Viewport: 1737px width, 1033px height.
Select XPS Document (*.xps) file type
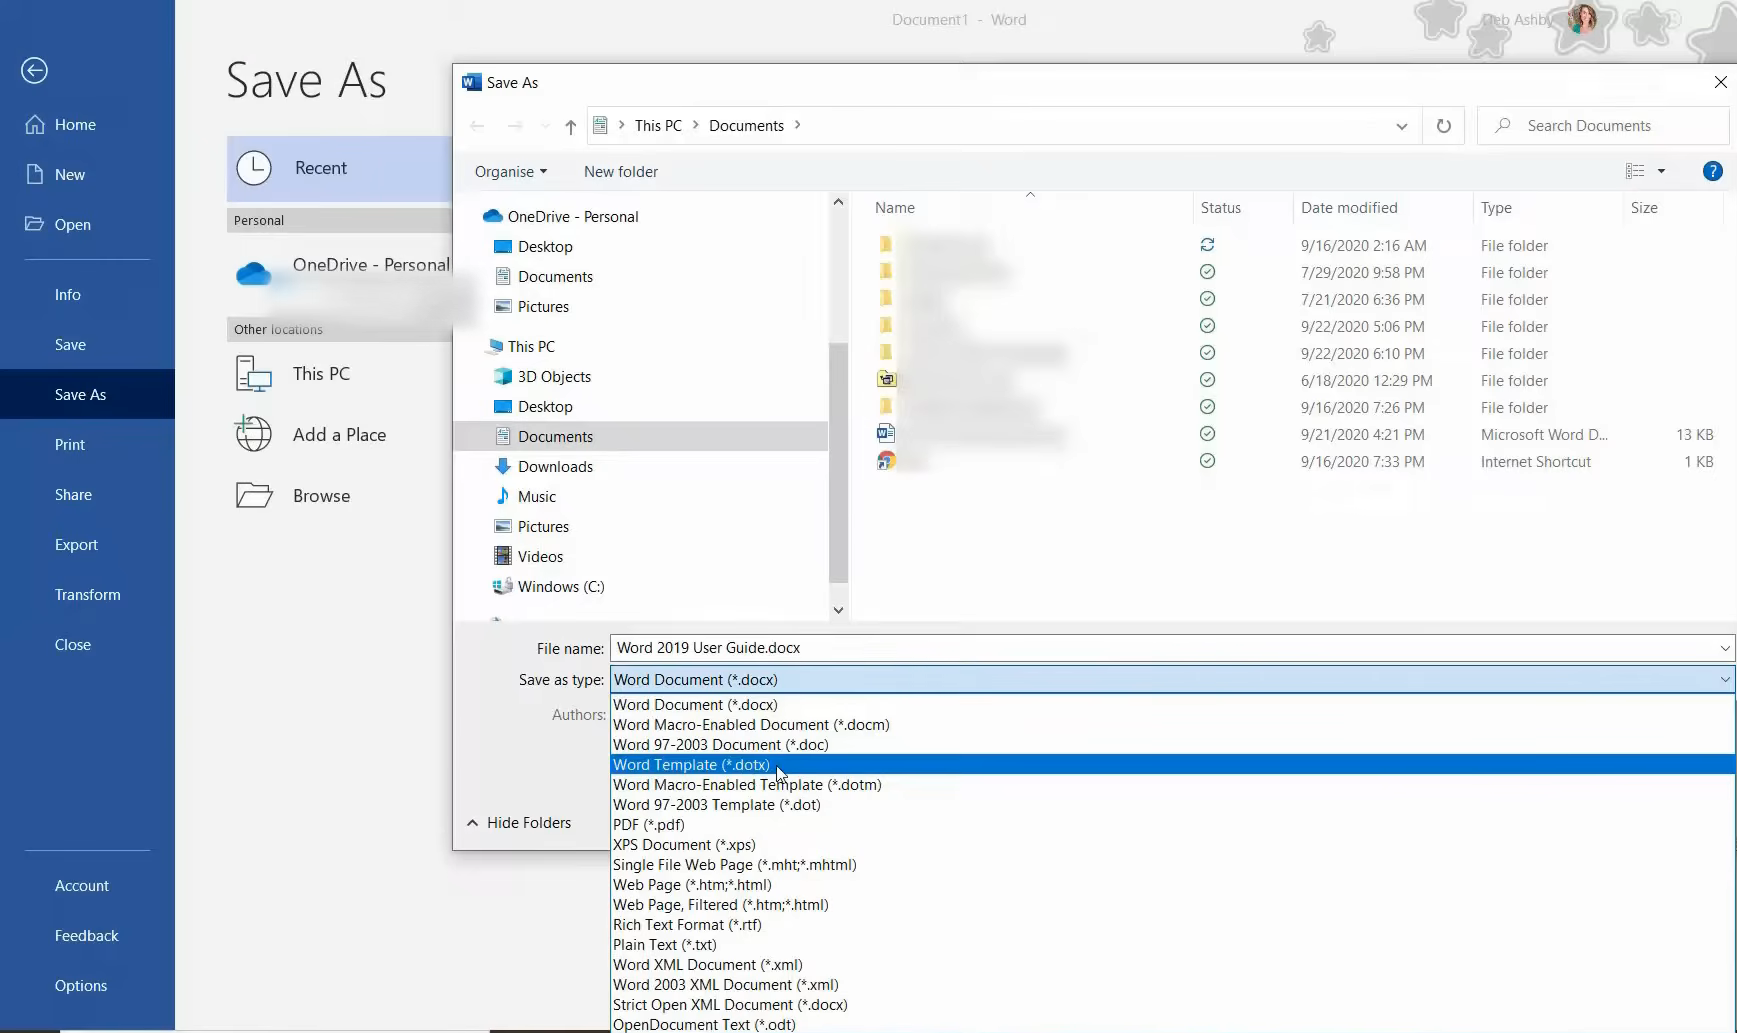tap(1173, 845)
